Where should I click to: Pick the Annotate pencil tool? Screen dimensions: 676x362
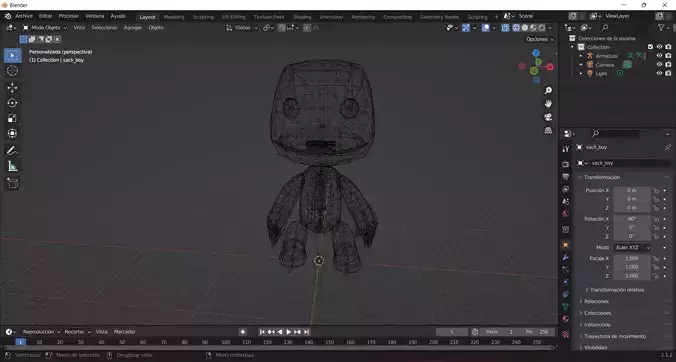tap(13, 150)
